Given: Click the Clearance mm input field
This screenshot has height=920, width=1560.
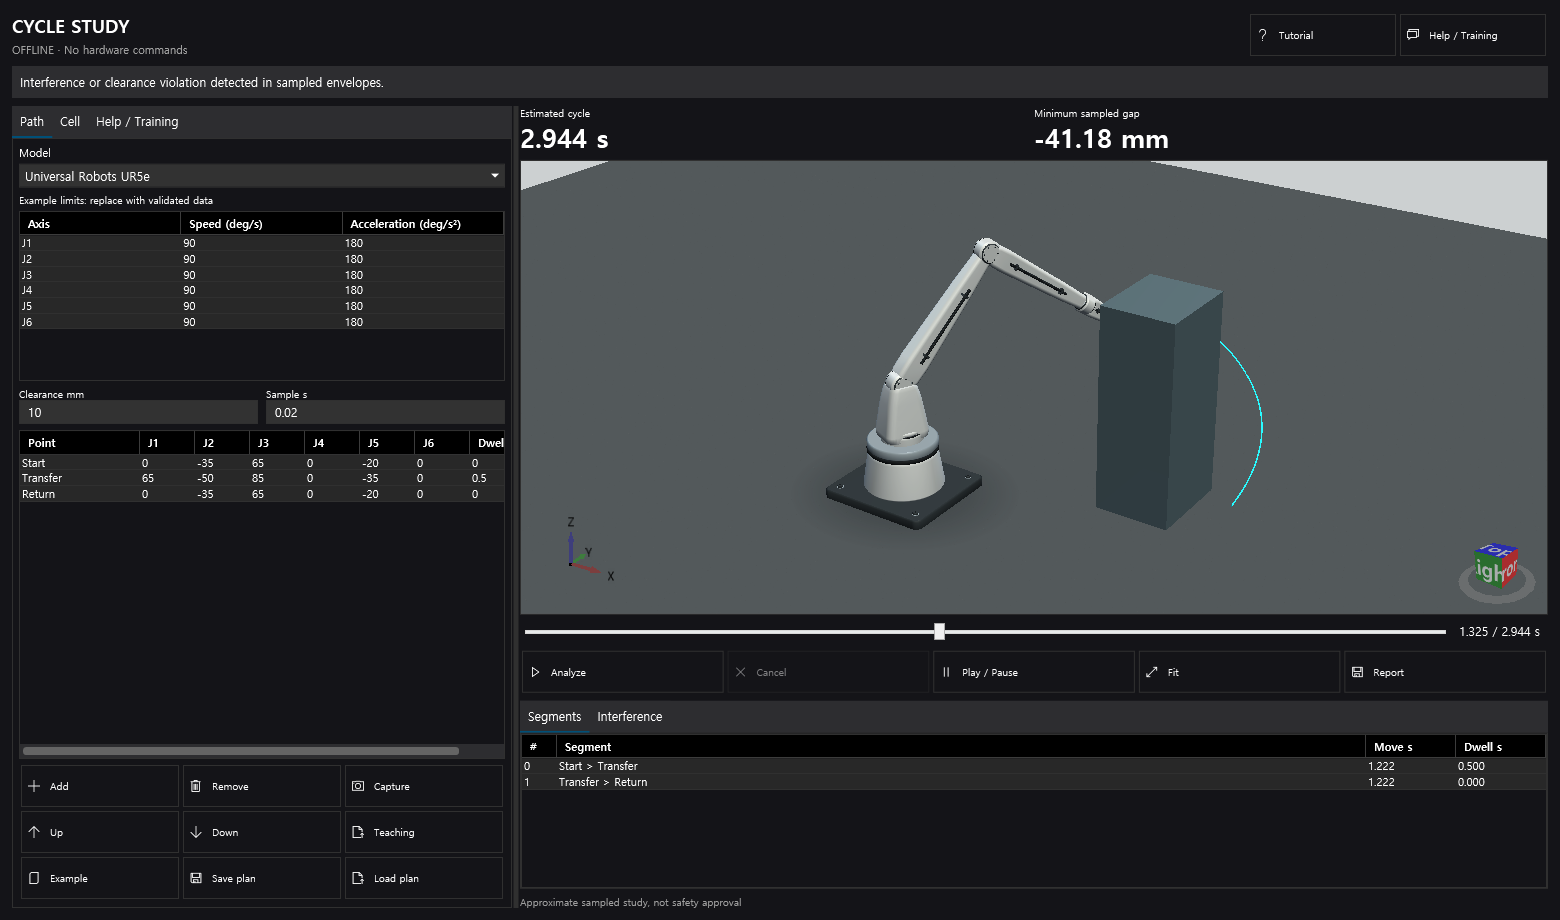Looking at the screenshot, I should pos(138,412).
